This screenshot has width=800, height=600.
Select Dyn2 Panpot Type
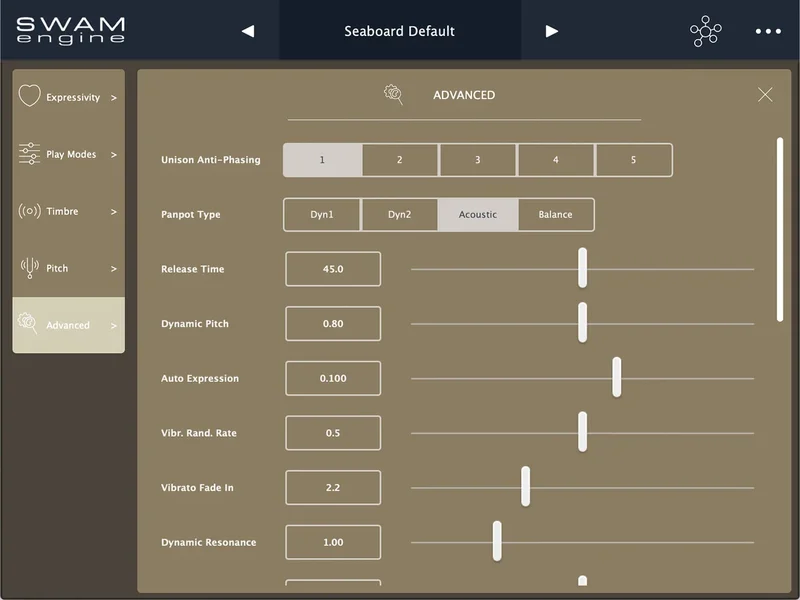tap(399, 214)
